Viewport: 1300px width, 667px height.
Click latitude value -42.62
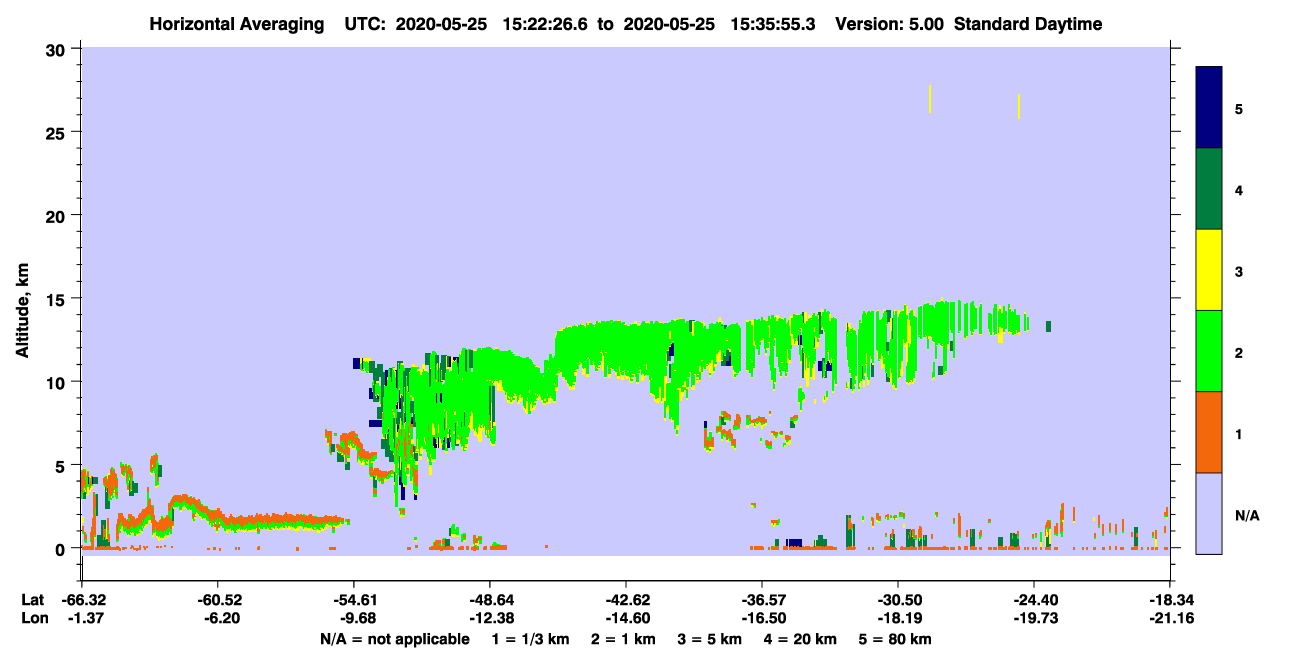626,600
